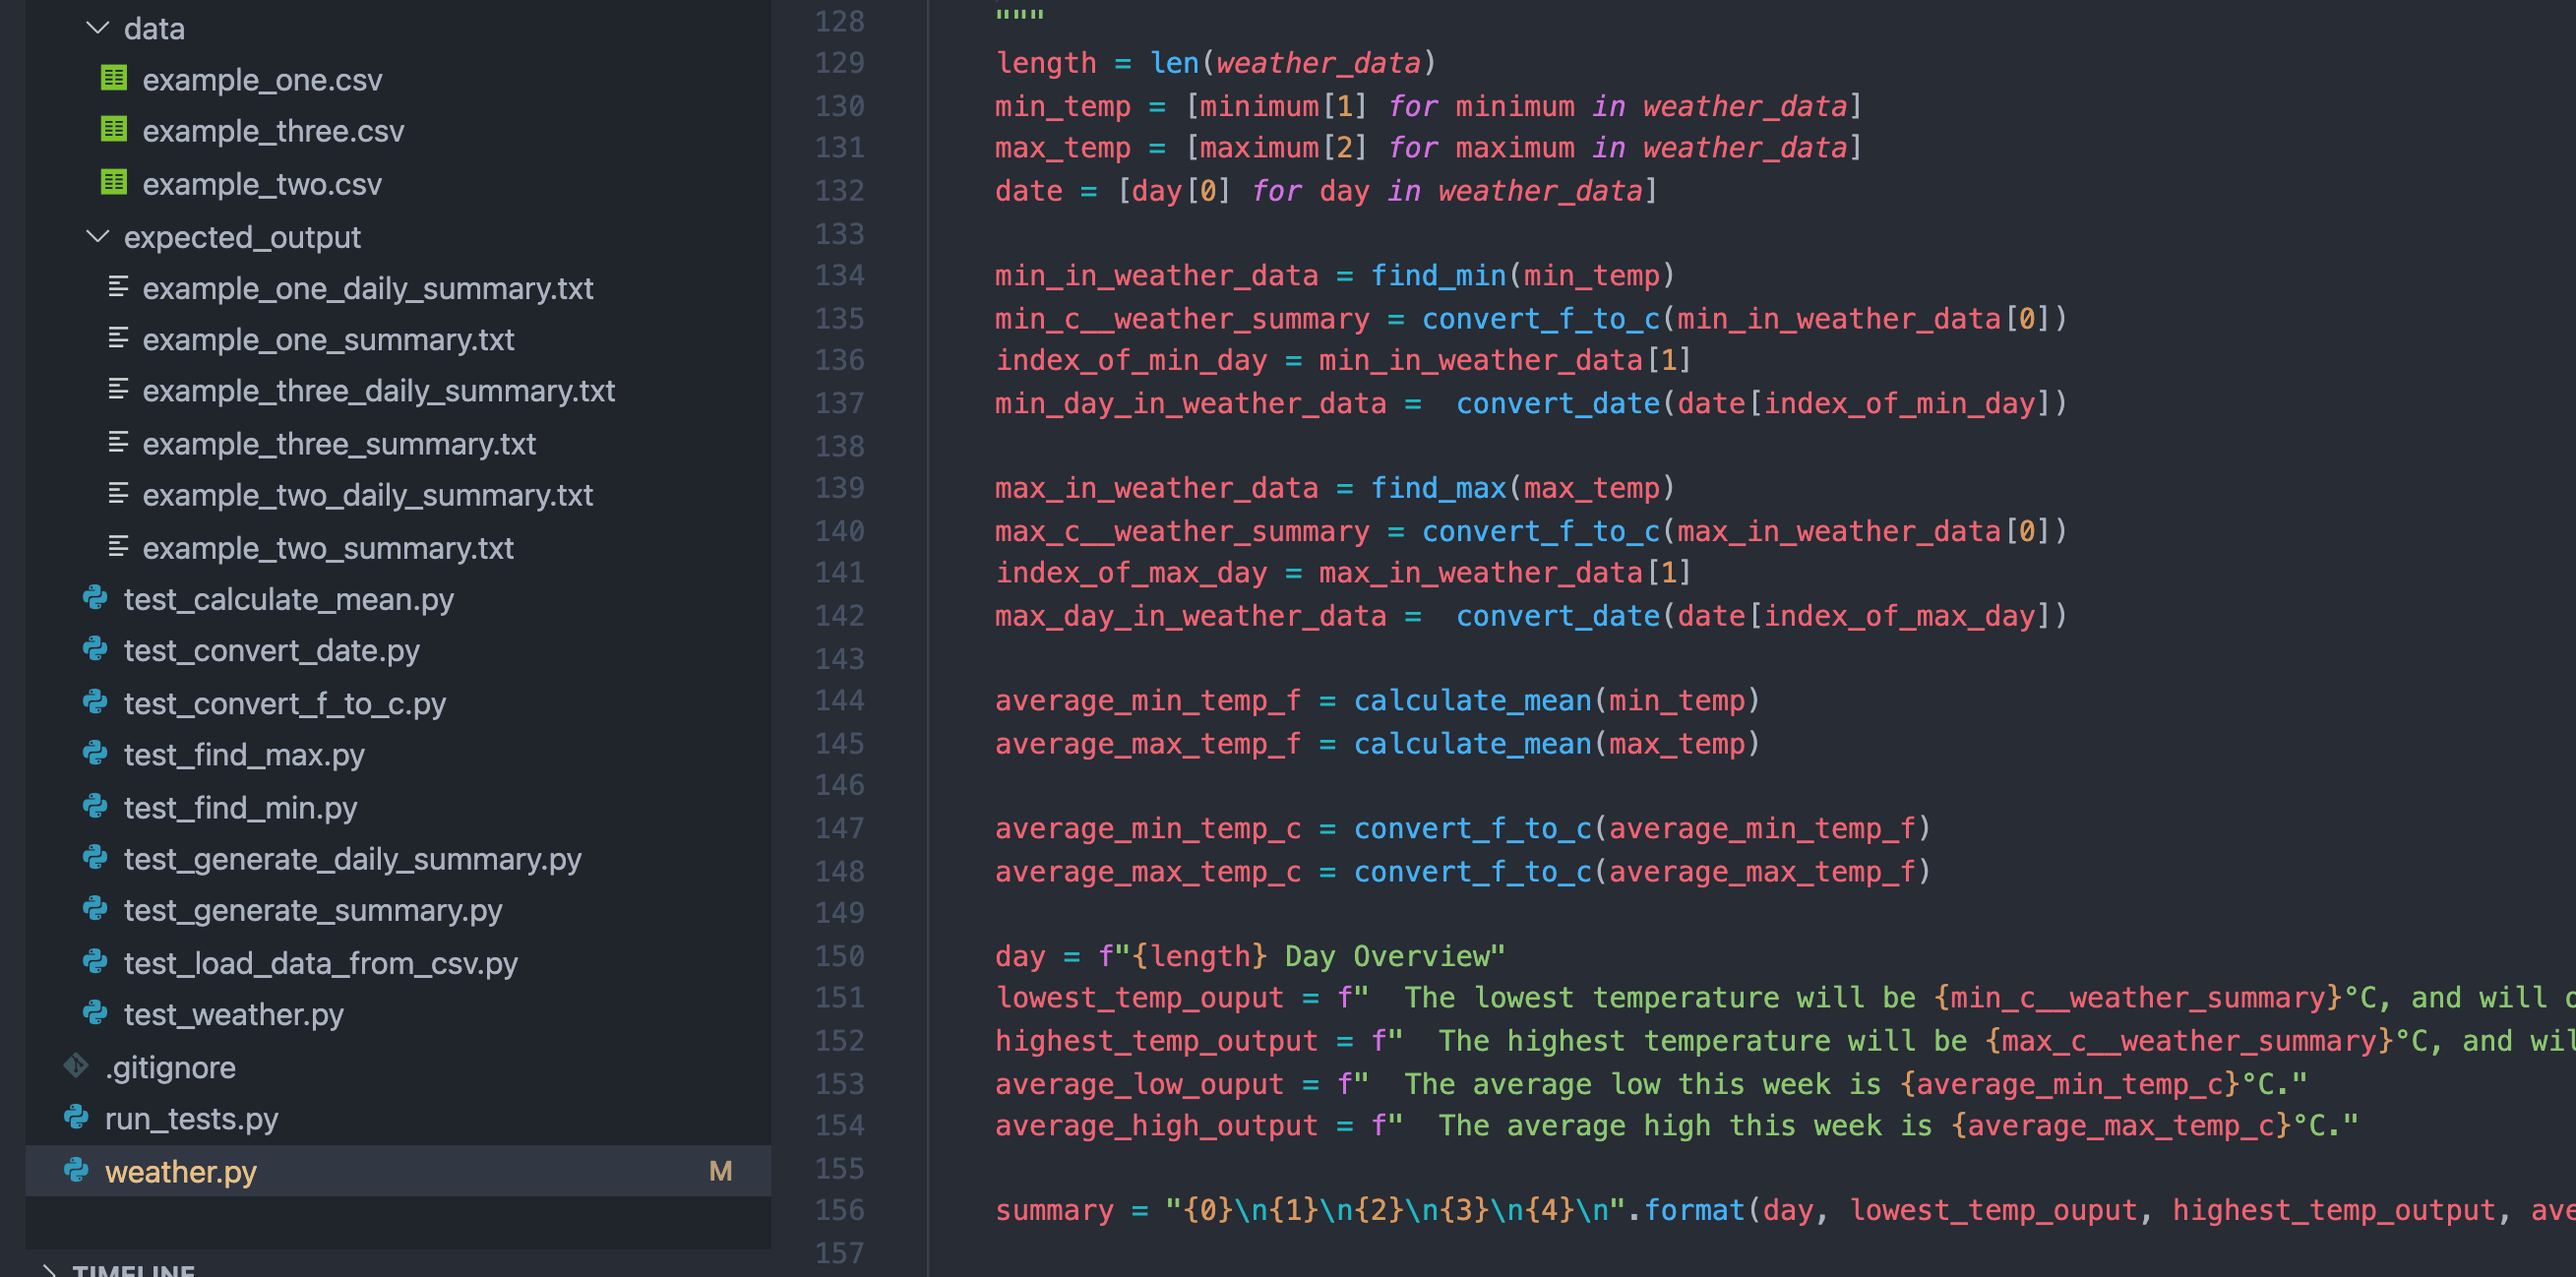
Task: Open test_convert_date.py
Action: pos(272,651)
